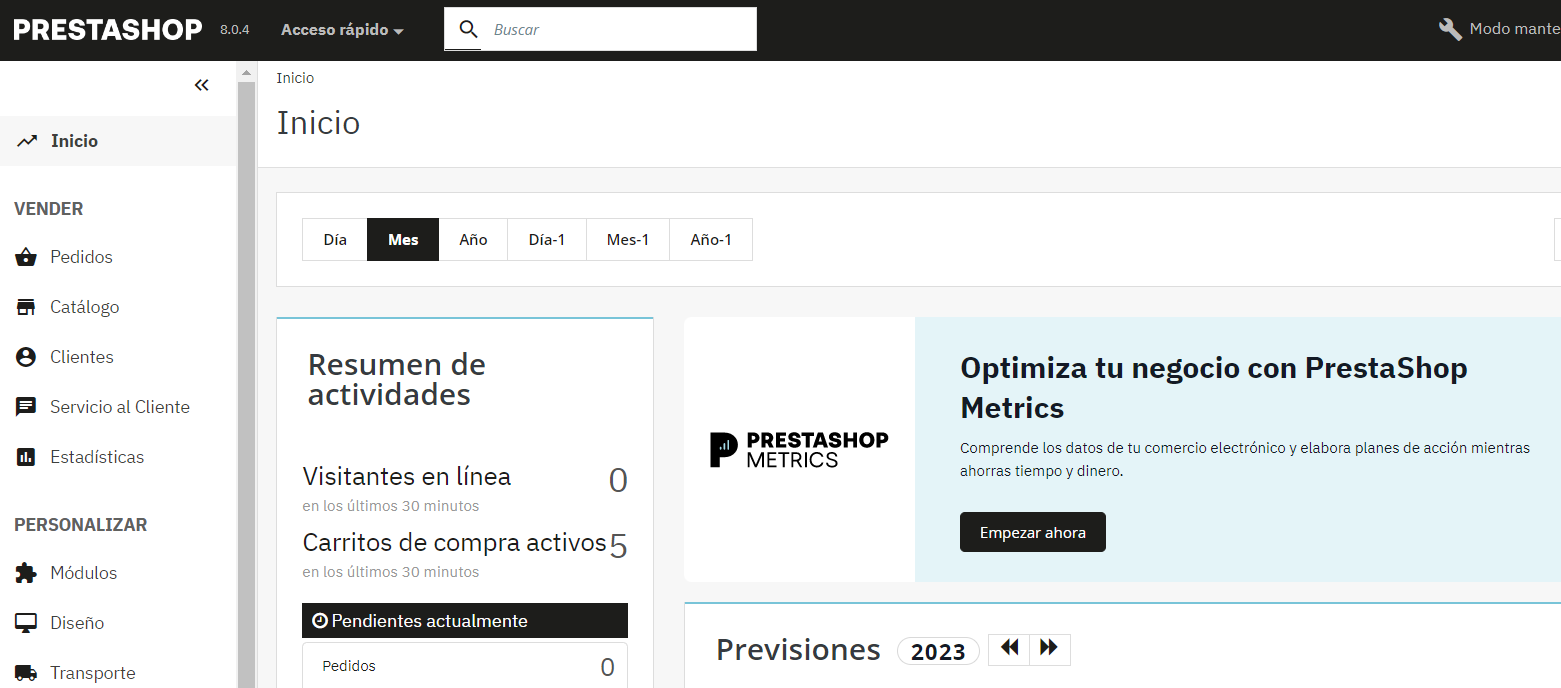Click the Pendientes actualmente header
The height and width of the screenshot is (688, 1561).
point(465,621)
